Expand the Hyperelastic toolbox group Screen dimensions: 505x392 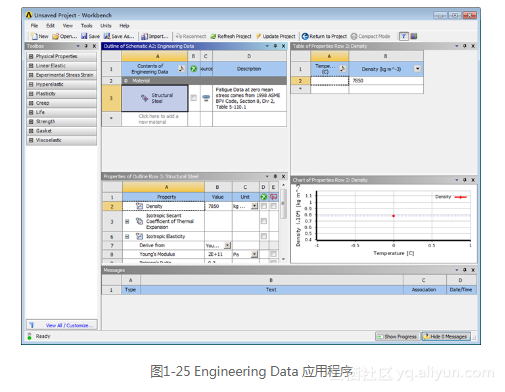point(31,84)
